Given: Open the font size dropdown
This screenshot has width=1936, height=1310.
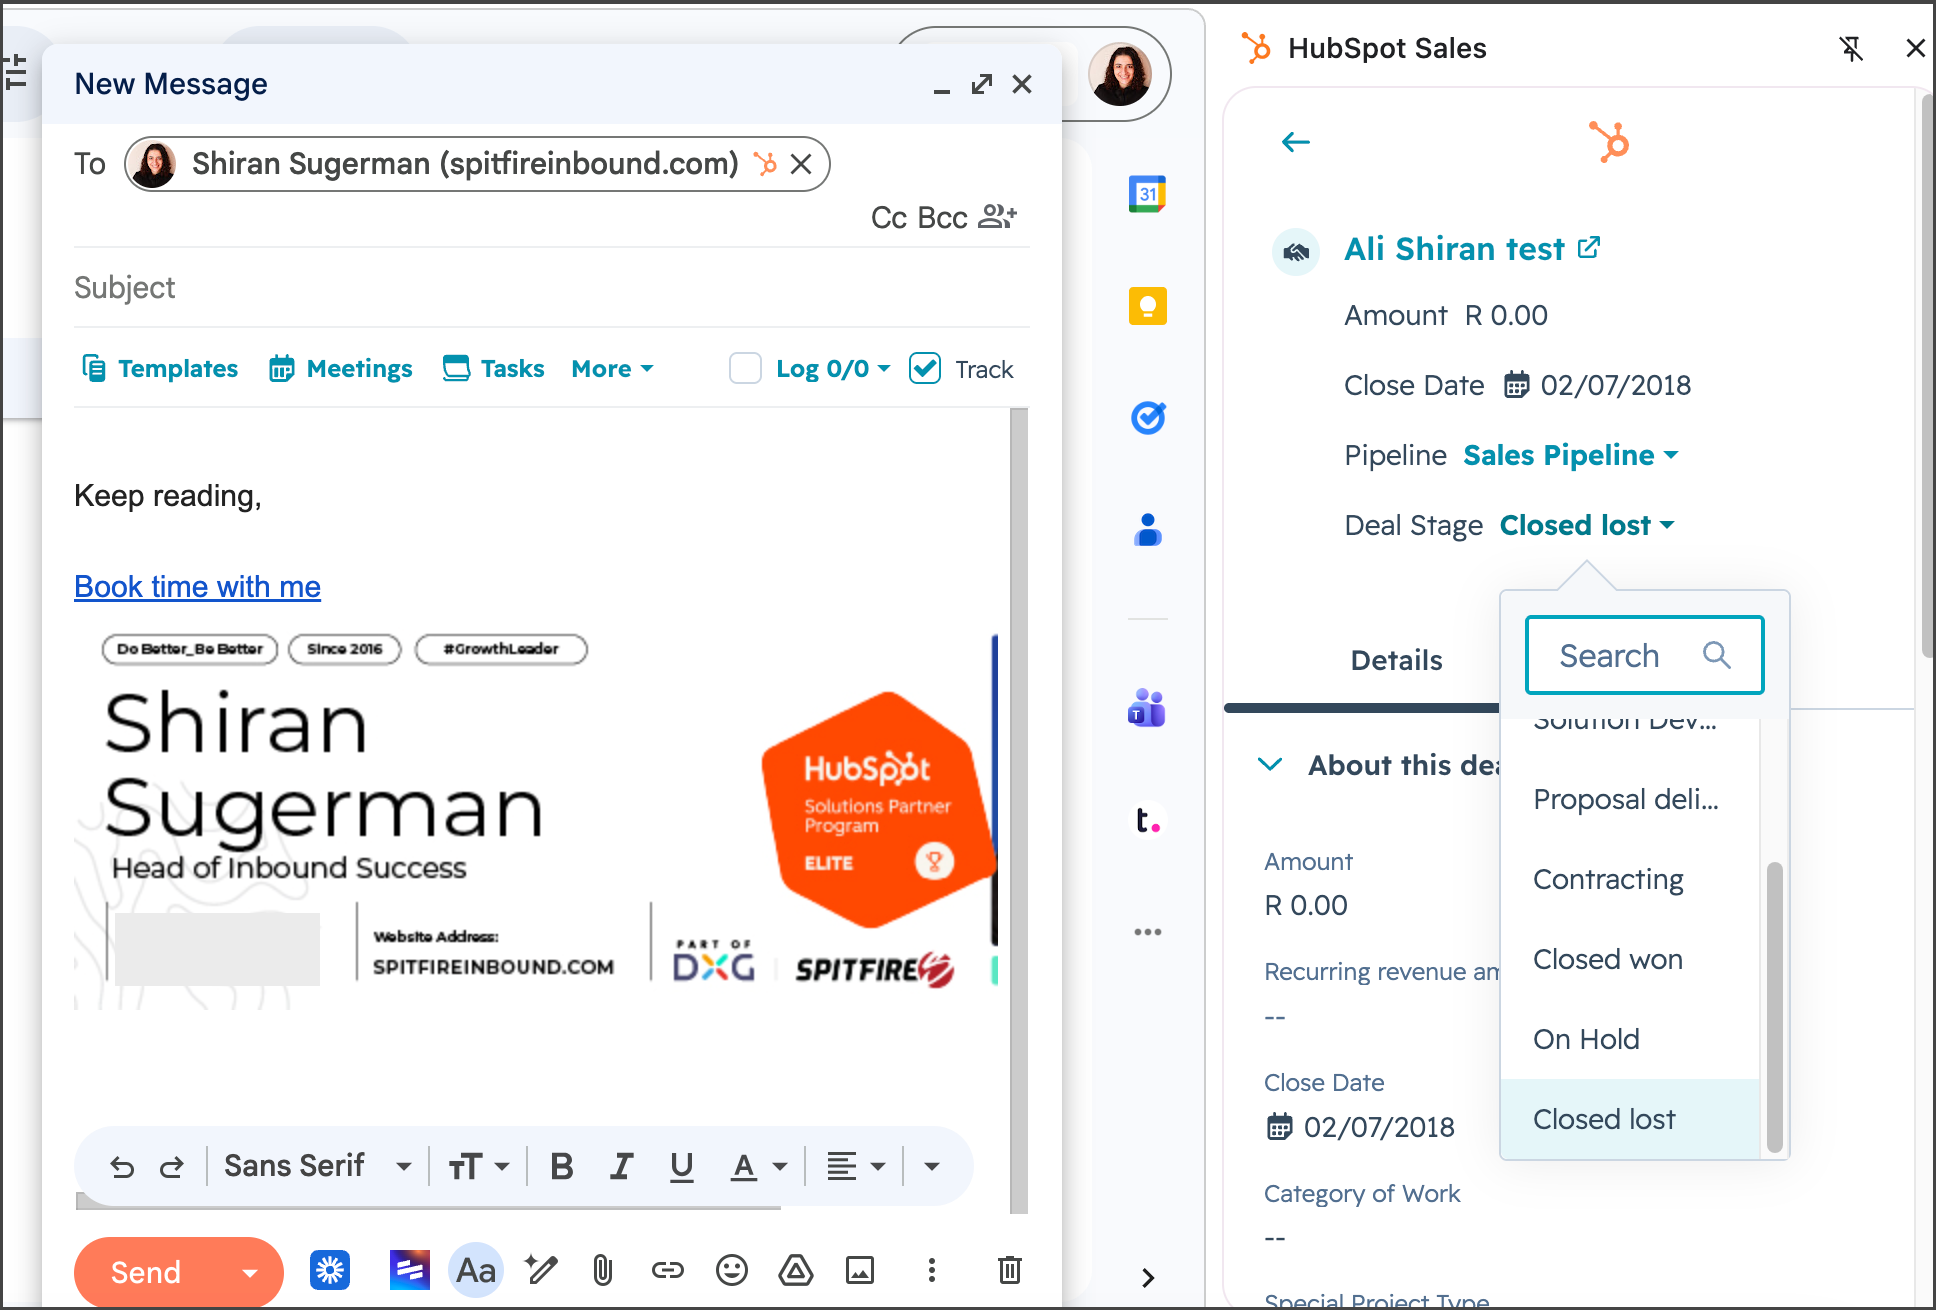Looking at the screenshot, I should pyautogui.click(x=479, y=1166).
